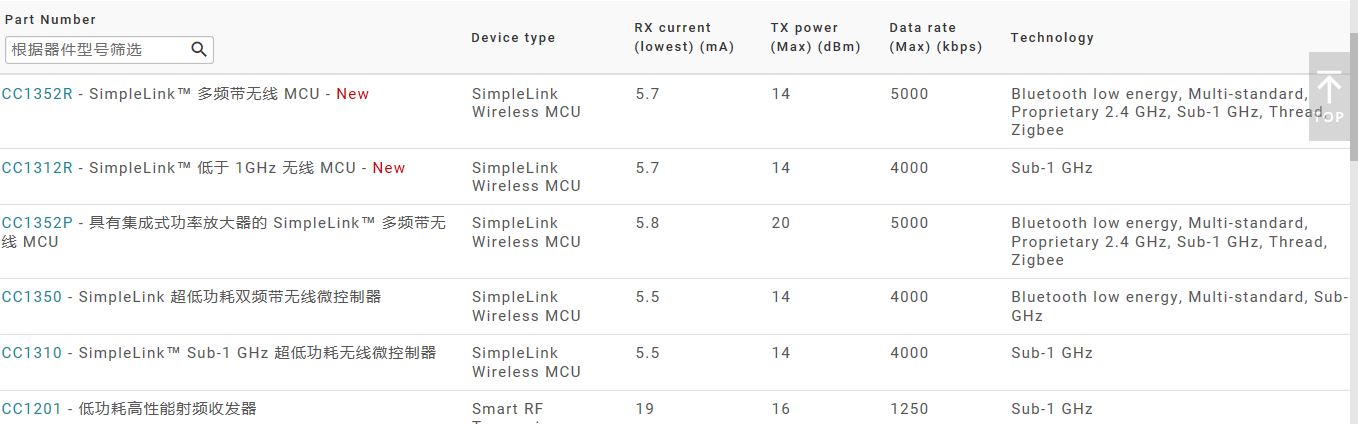Viewport: 1358px width, 424px height.
Task: Open the CC1201 part link
Action: click(x=32, y=409)
